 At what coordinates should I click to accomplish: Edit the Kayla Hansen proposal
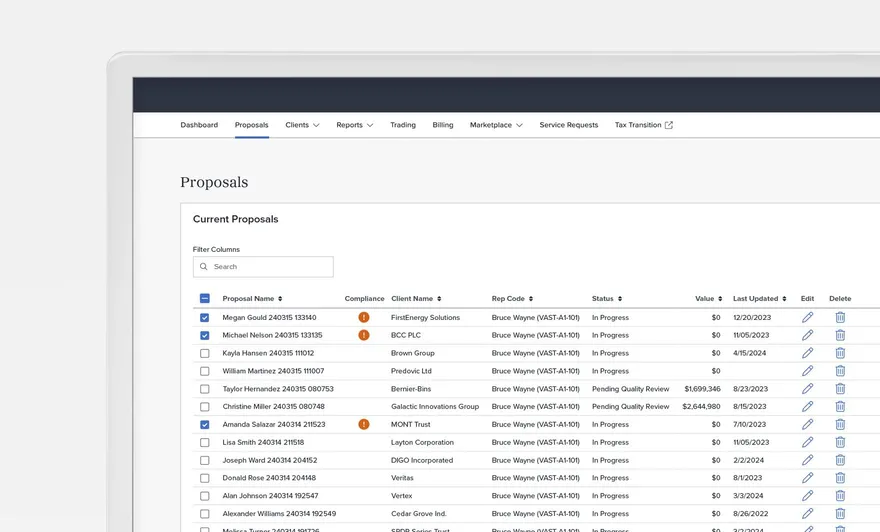(x=807, y=354)
